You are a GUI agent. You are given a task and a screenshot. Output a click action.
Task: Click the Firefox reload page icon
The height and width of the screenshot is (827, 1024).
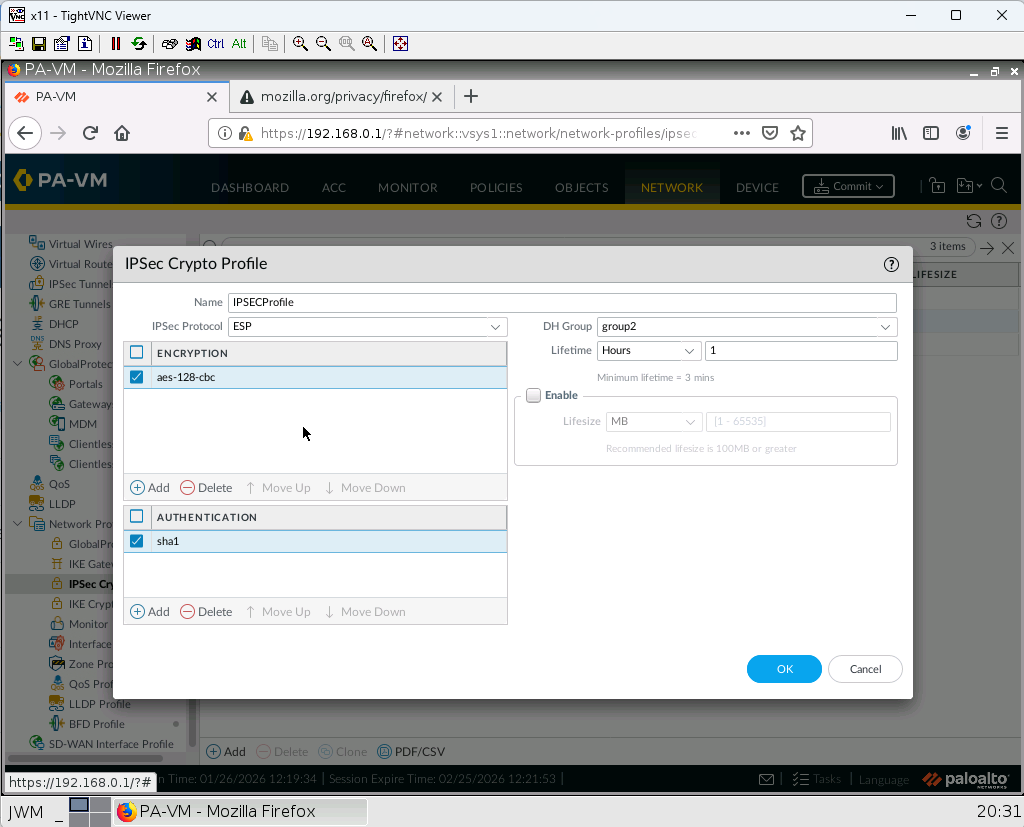90,133
